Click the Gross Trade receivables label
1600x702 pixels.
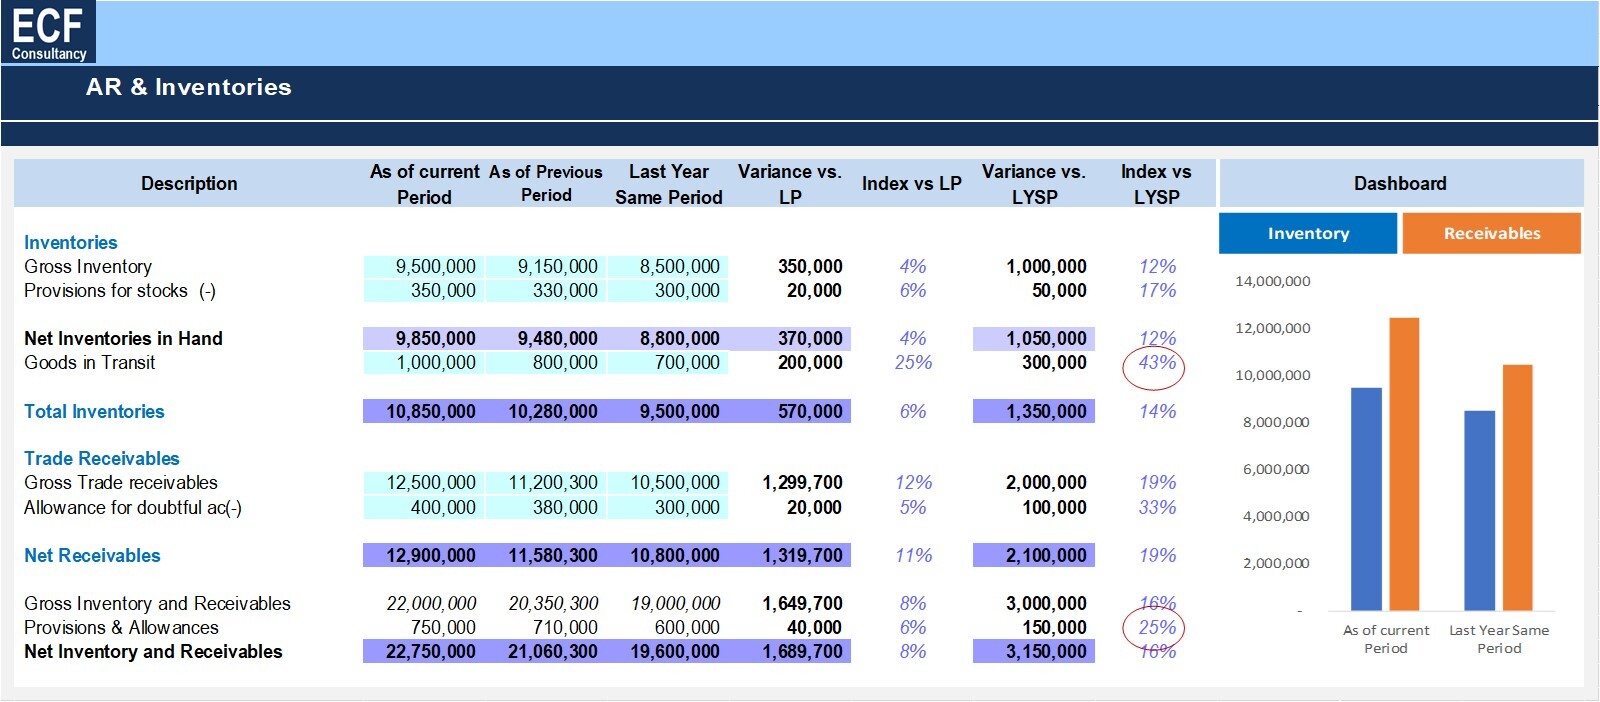pyautogui.click(x=121, y=482)
